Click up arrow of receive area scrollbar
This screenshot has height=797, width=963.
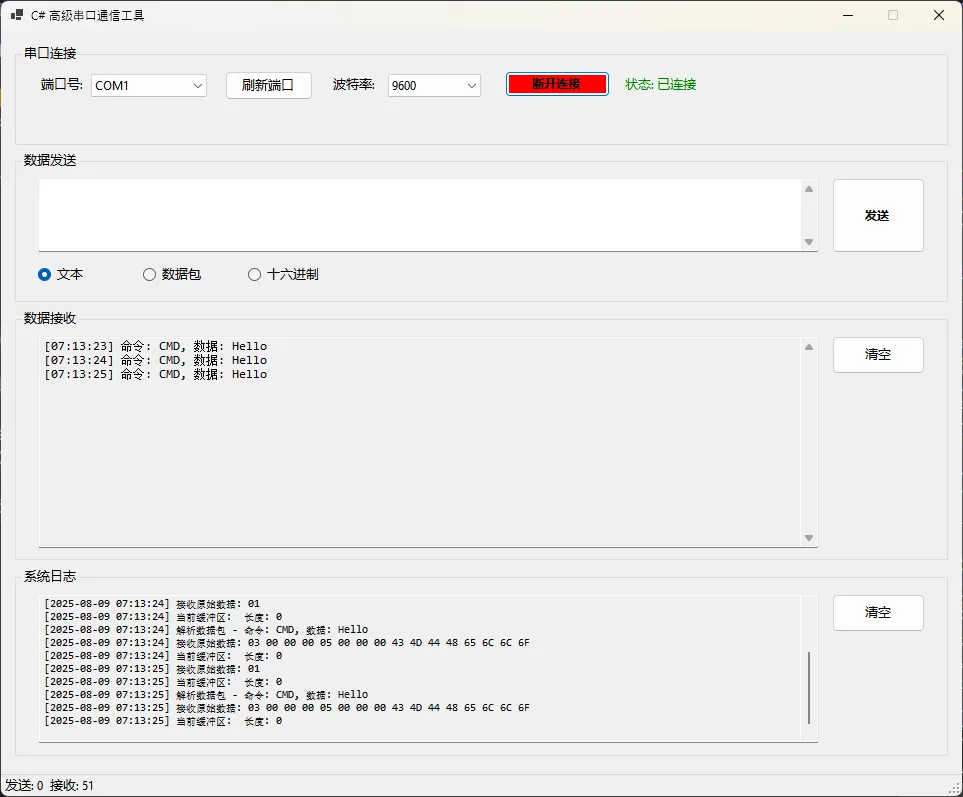(x=809, y=347)
